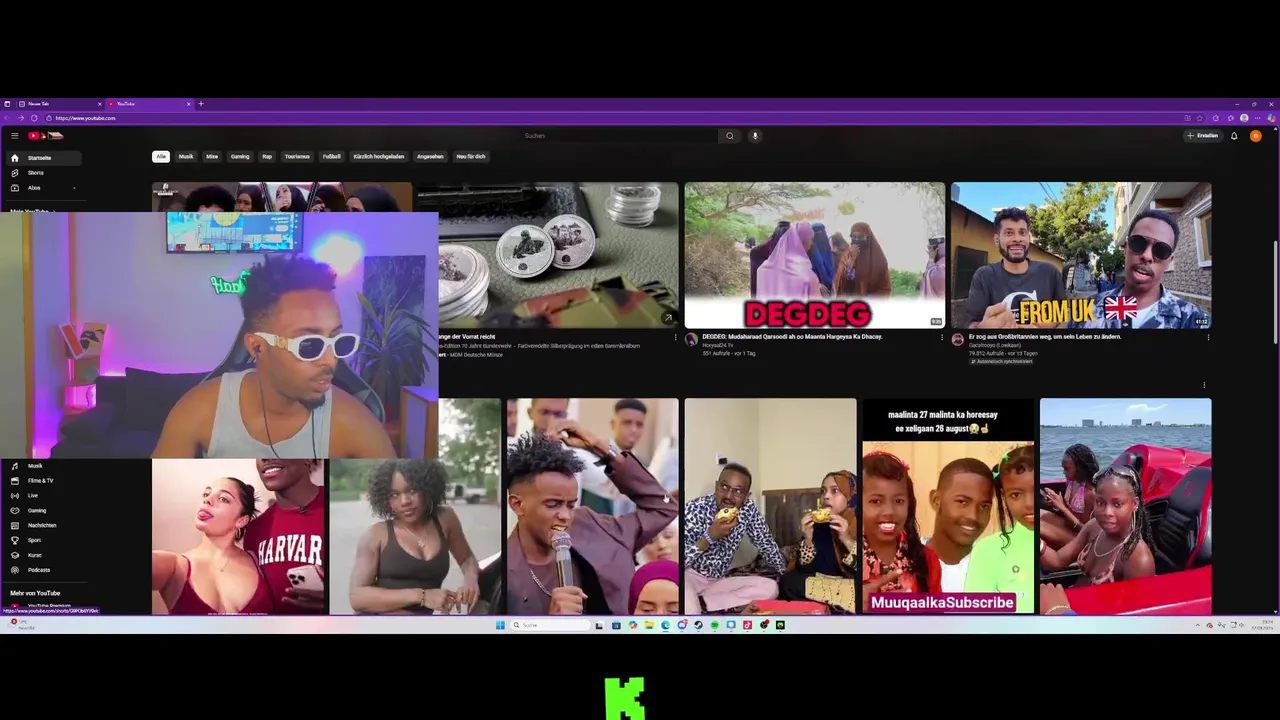The width and height of the screenshot is (1280, 720).
Task: Go forward in the browser
Action: [21, 118]
